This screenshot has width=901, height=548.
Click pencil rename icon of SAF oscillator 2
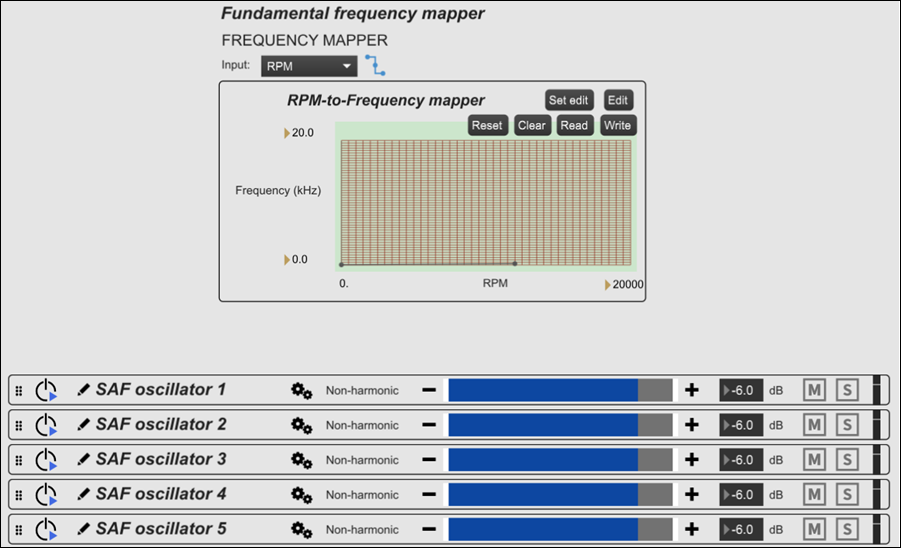click(x=83, y=425)
